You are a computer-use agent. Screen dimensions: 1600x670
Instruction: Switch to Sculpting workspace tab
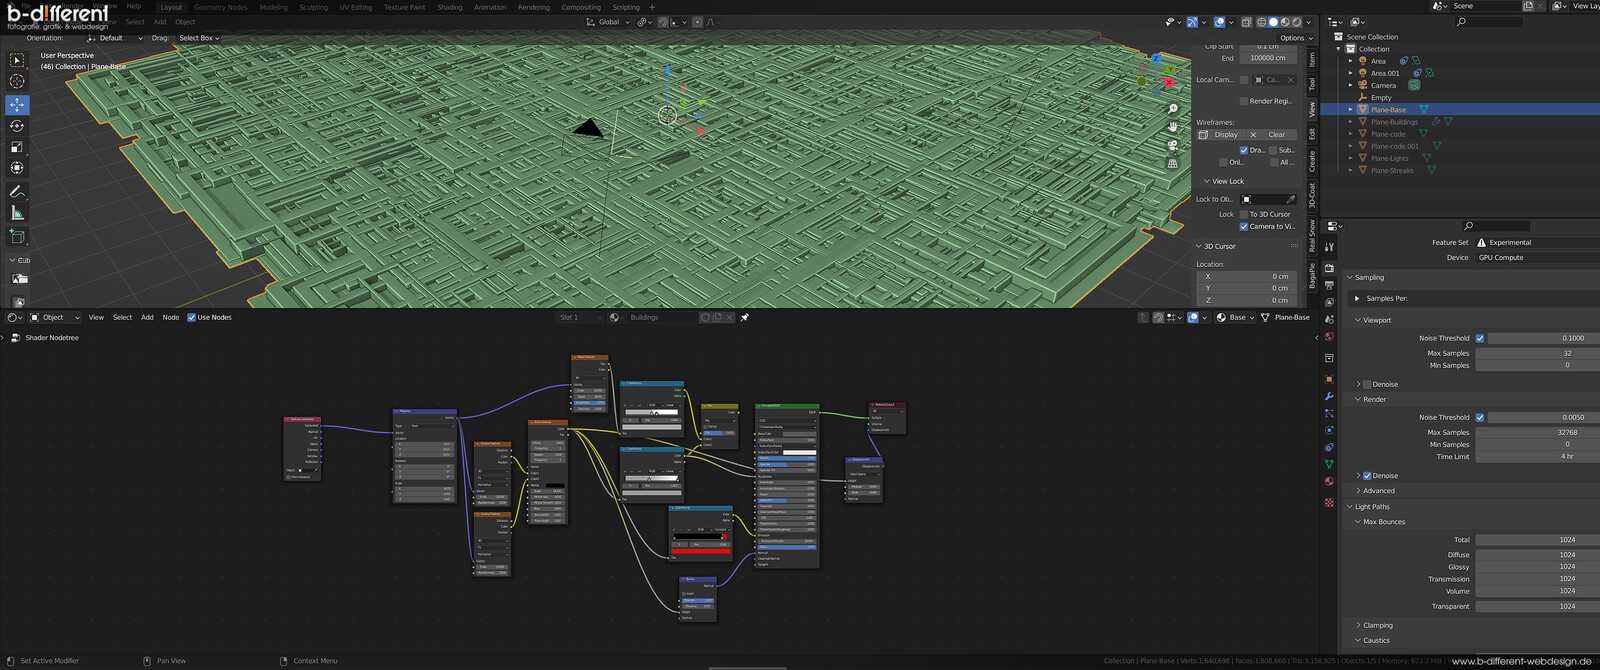point(313,7)
